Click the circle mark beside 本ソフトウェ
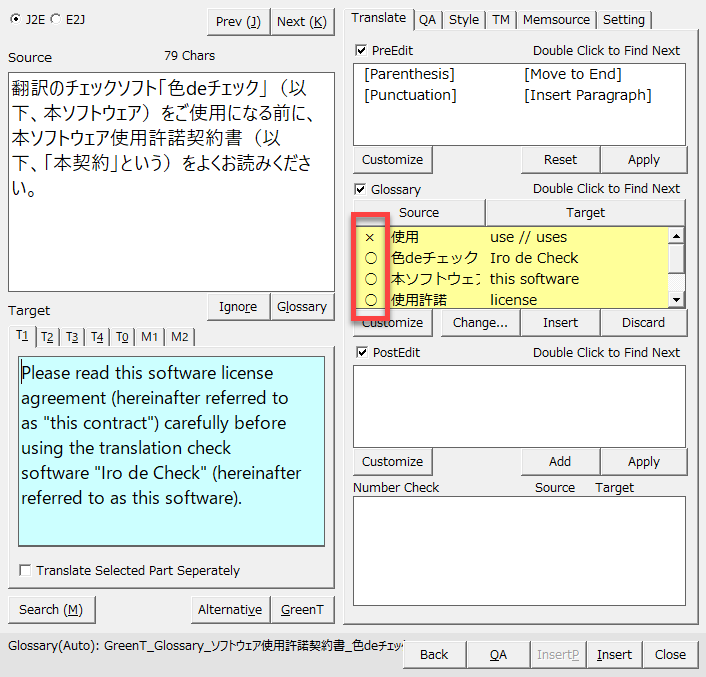Screen dimensions: 706x677 (x=370, y=279)
